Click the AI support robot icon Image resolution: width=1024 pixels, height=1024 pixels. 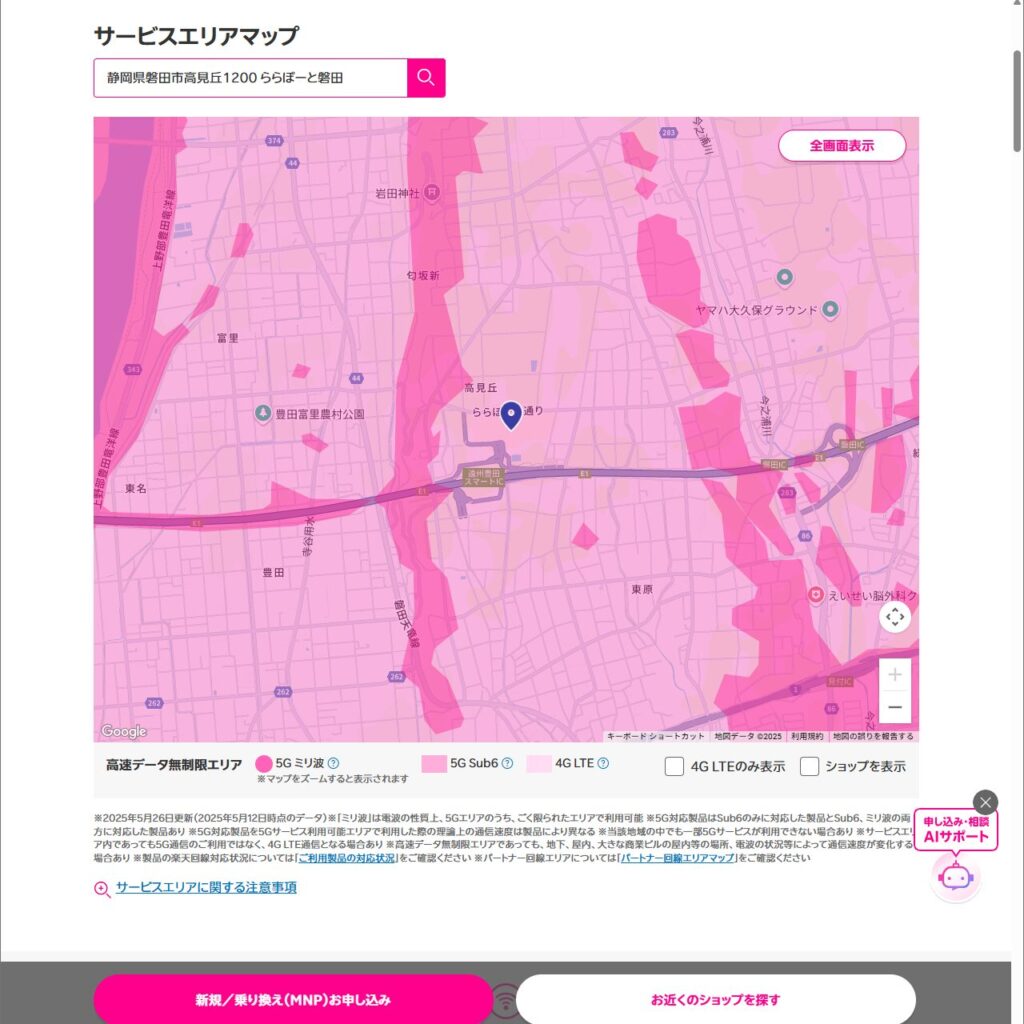(x=955, y=877)
